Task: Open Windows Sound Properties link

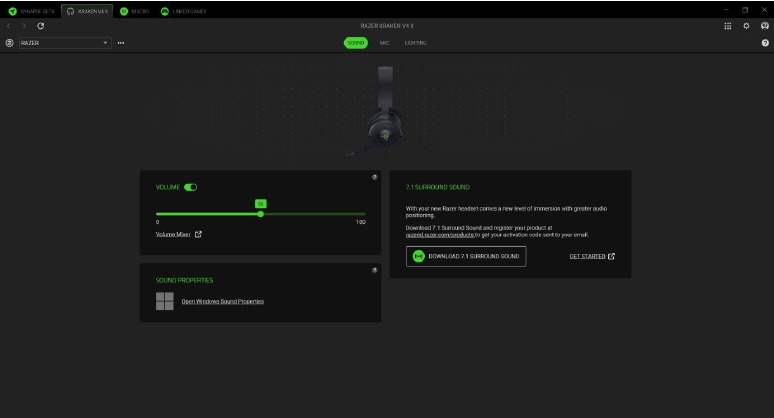Action: point(223,302)
